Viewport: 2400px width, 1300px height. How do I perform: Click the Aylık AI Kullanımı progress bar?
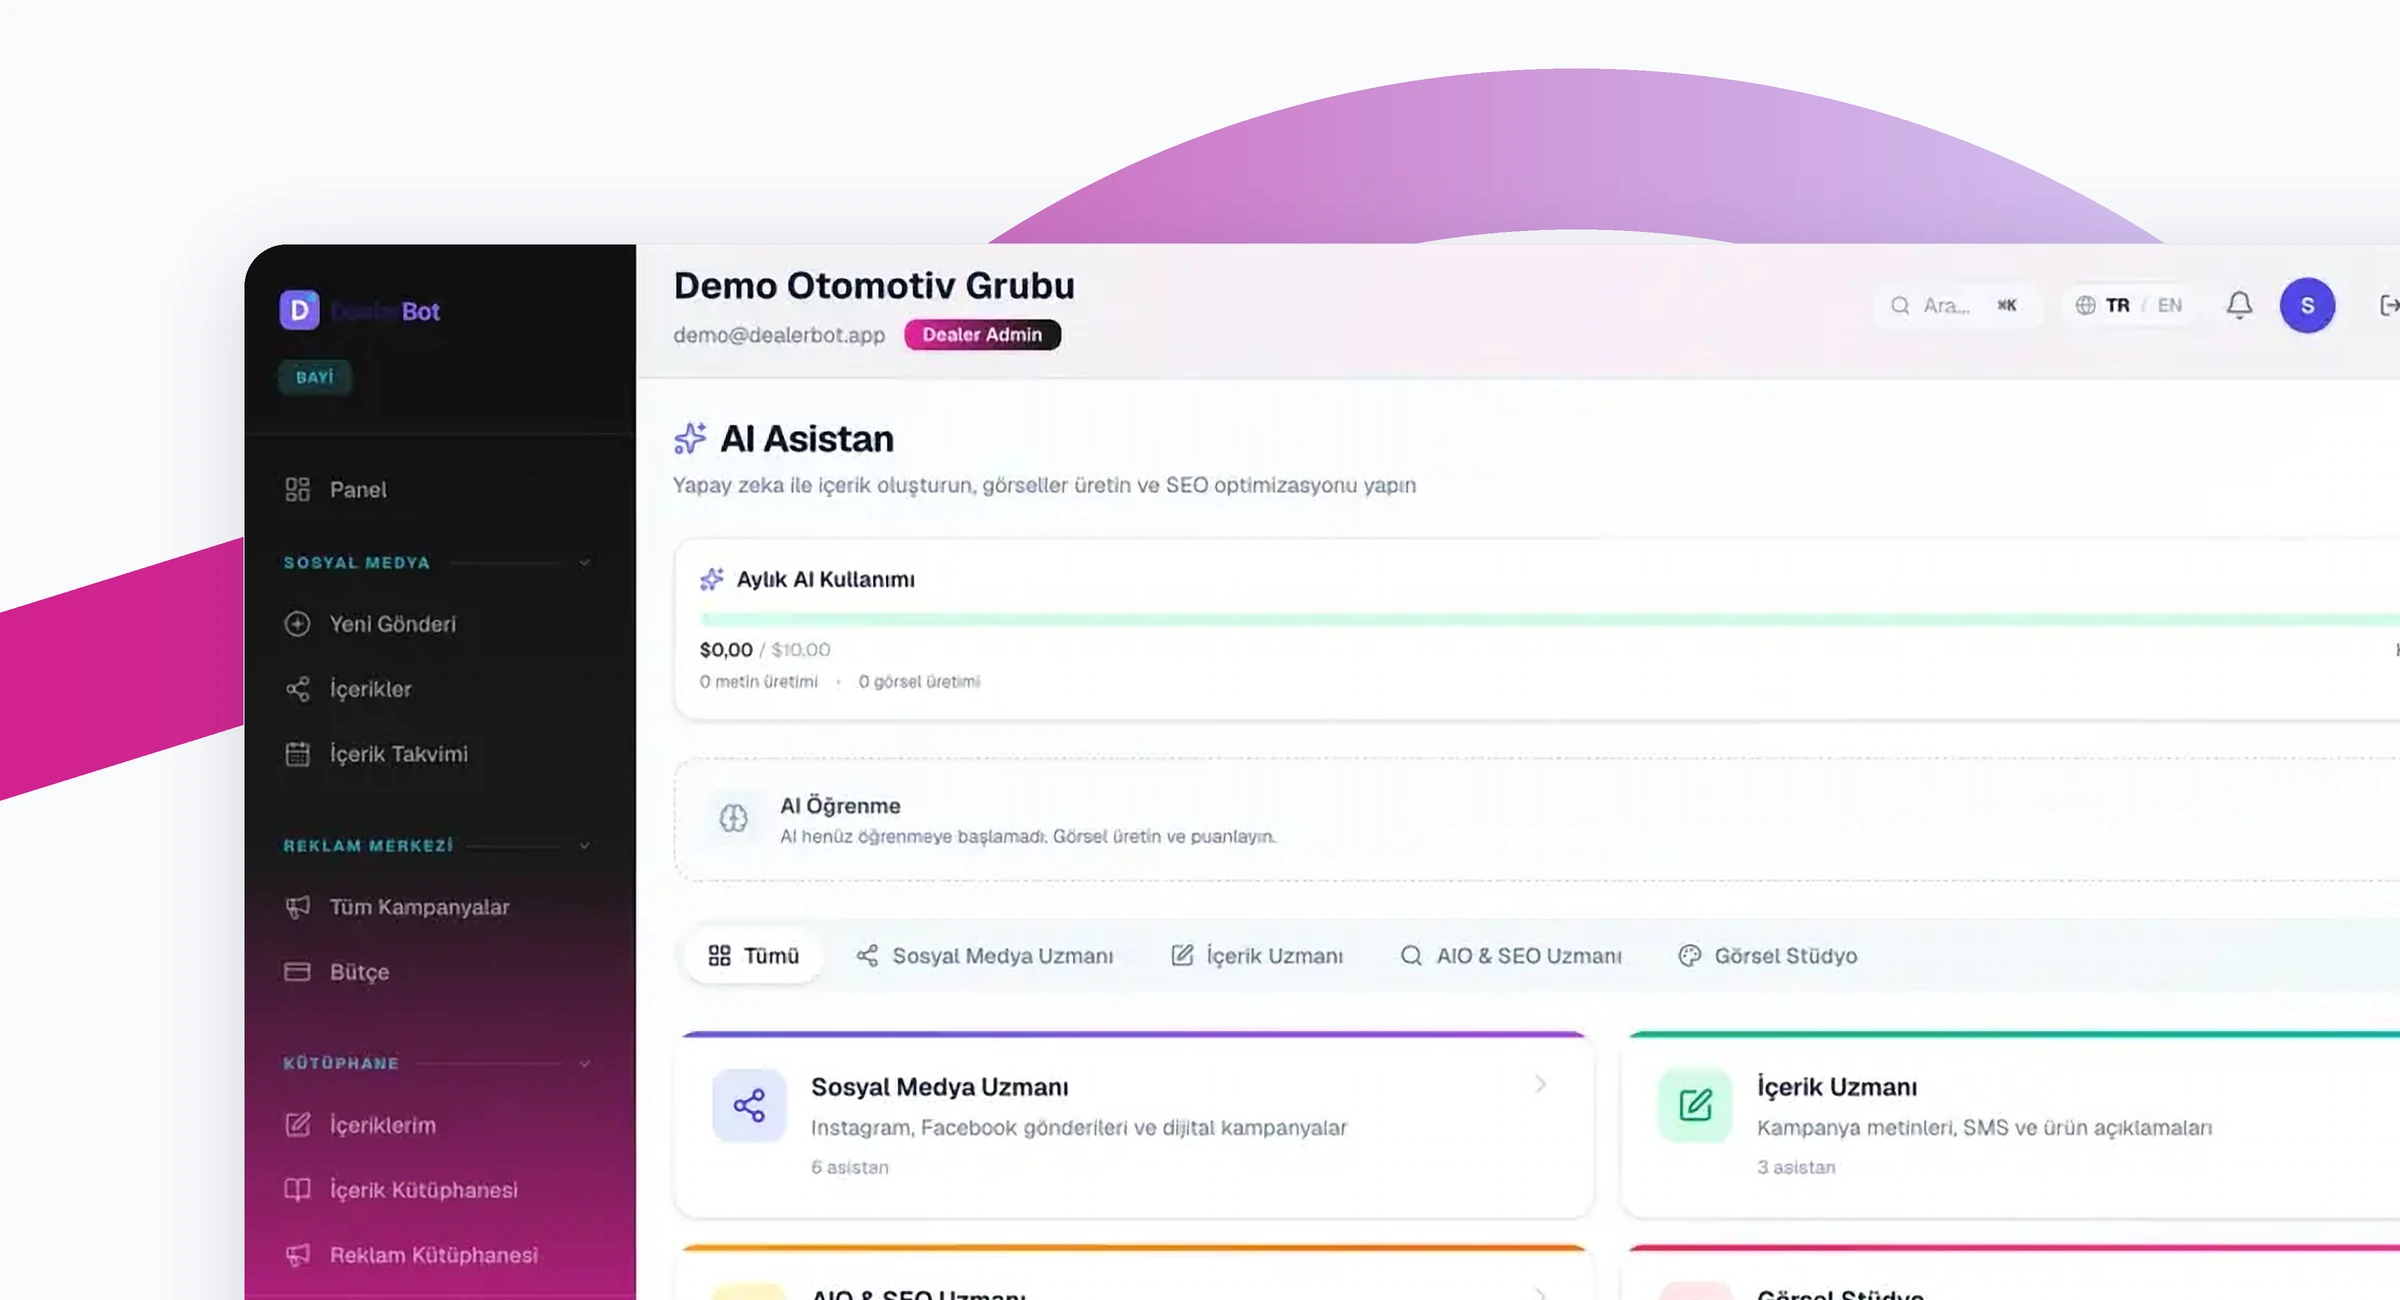coord(1550,619)
